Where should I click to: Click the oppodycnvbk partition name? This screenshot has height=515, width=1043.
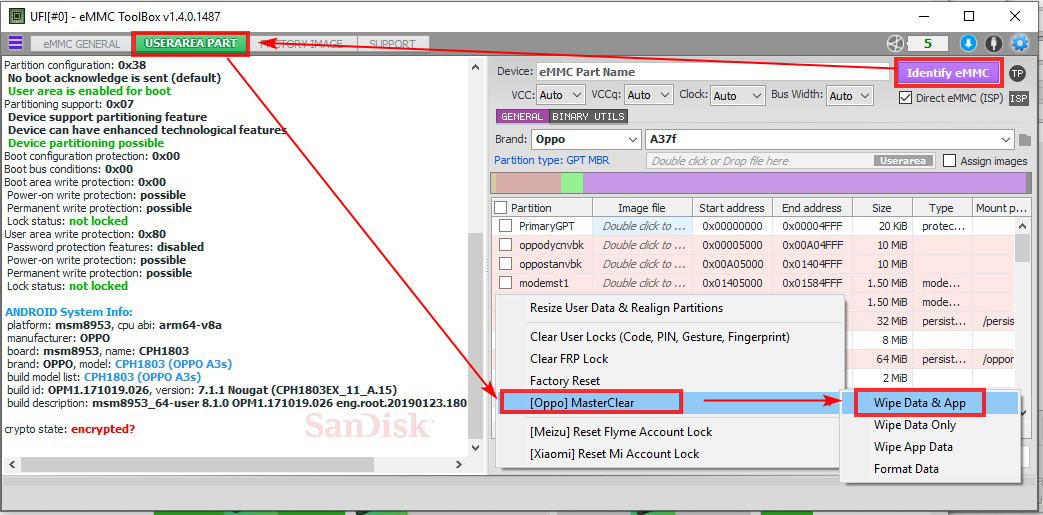(551, 245)
